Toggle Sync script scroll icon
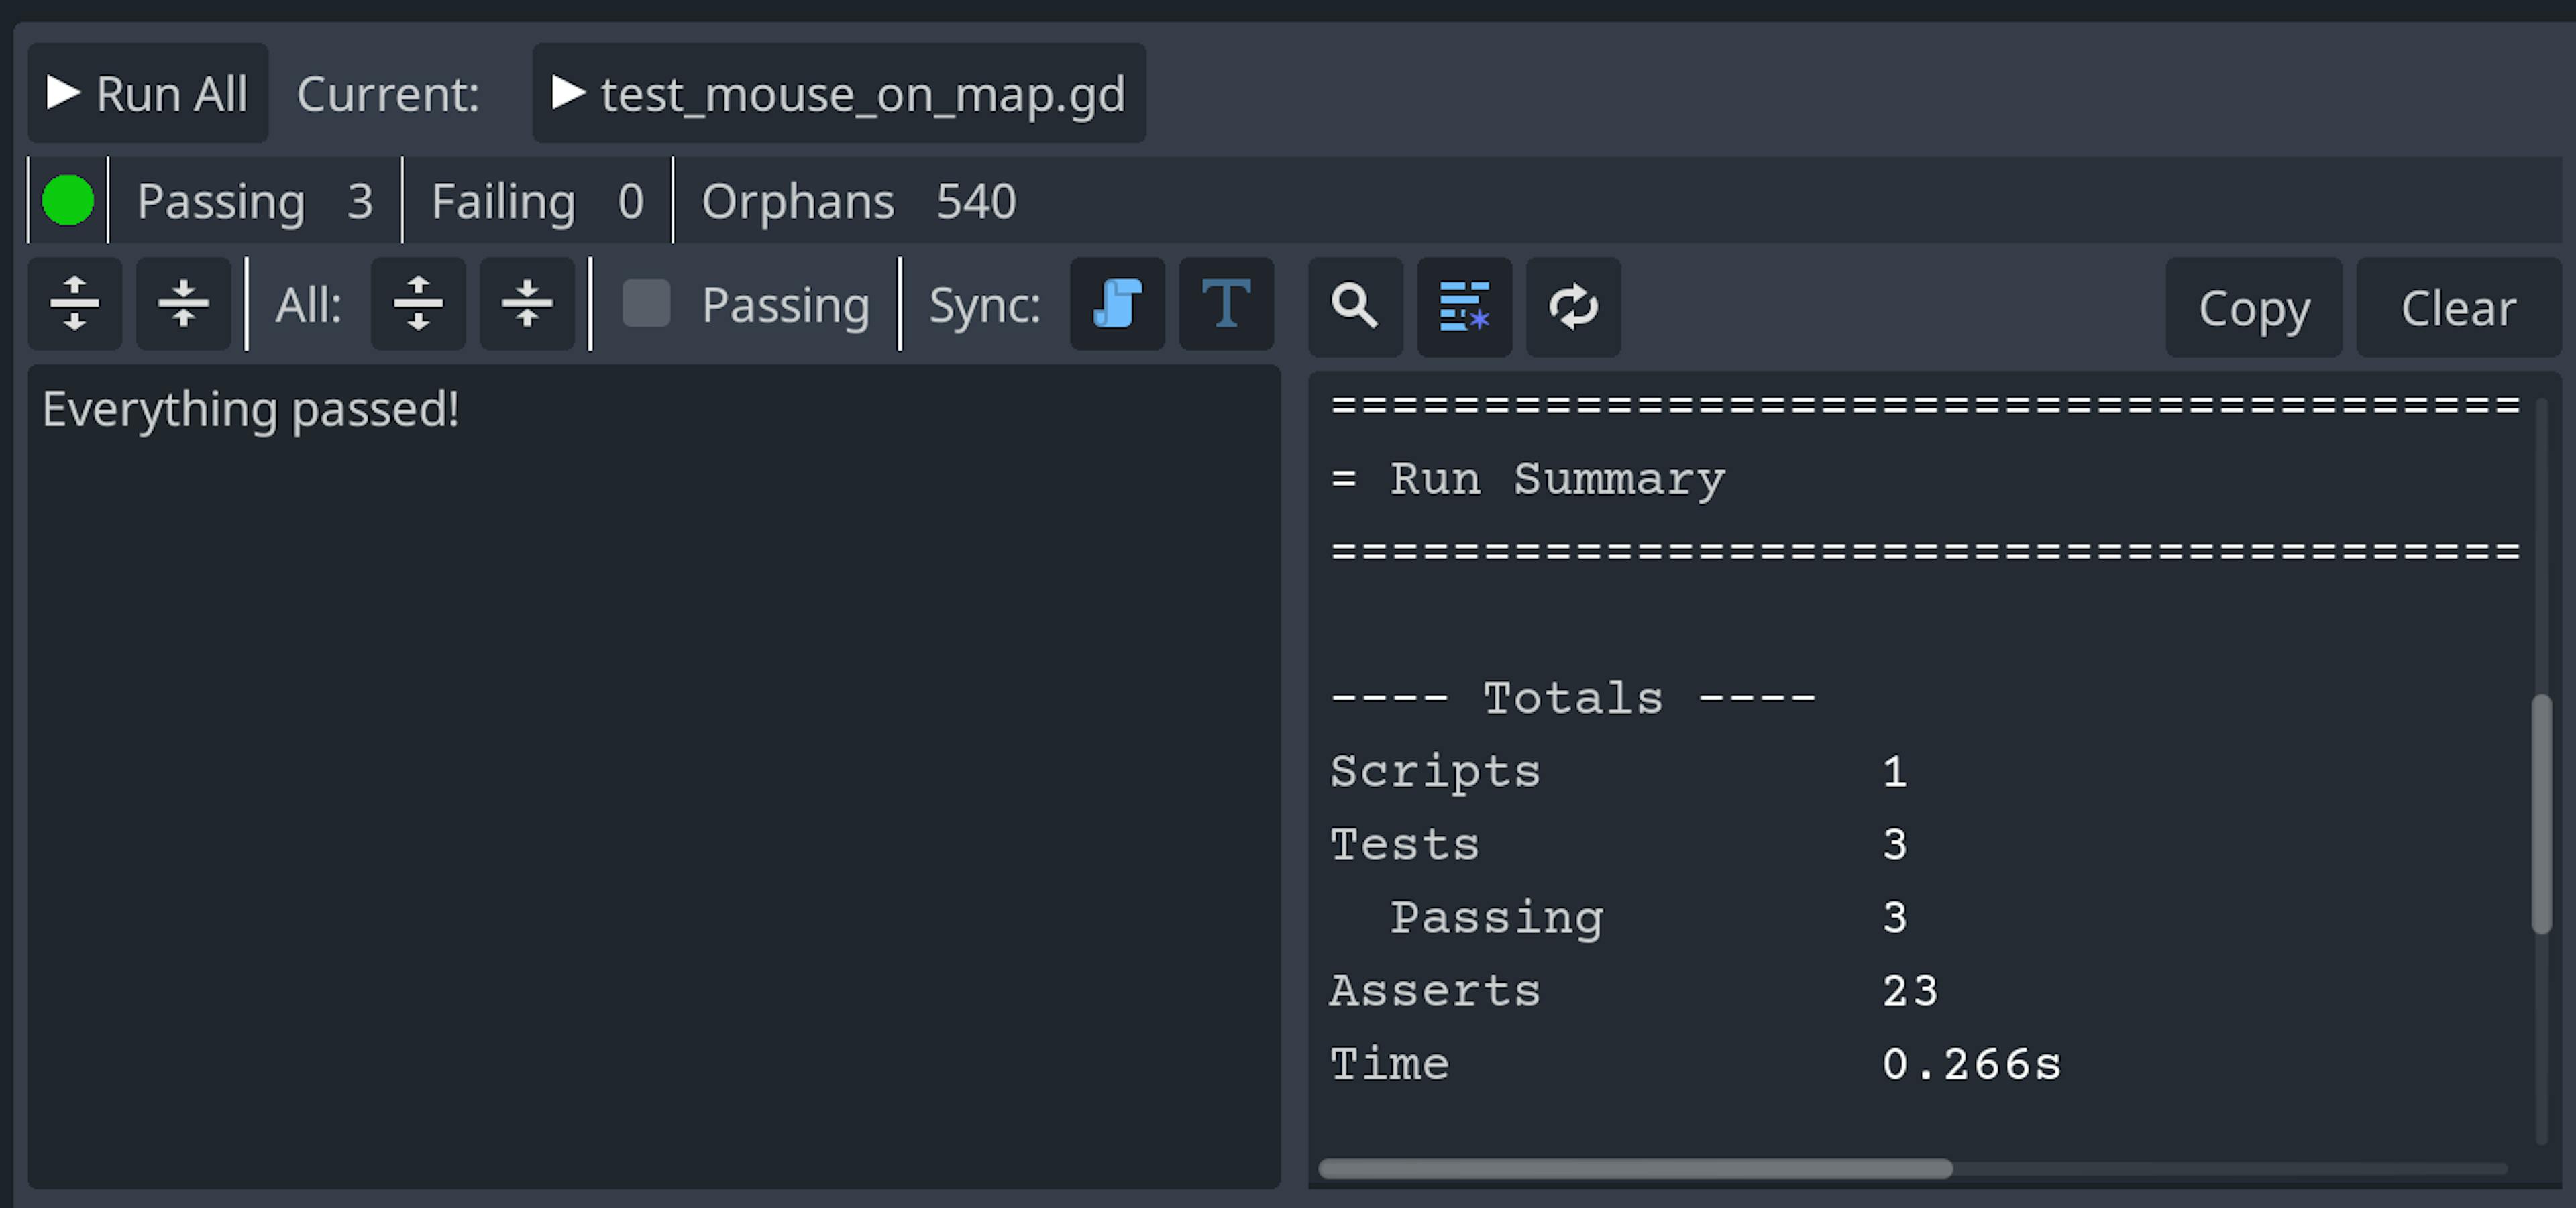The image size is (2576, 1208). (x=1117, y=304)
